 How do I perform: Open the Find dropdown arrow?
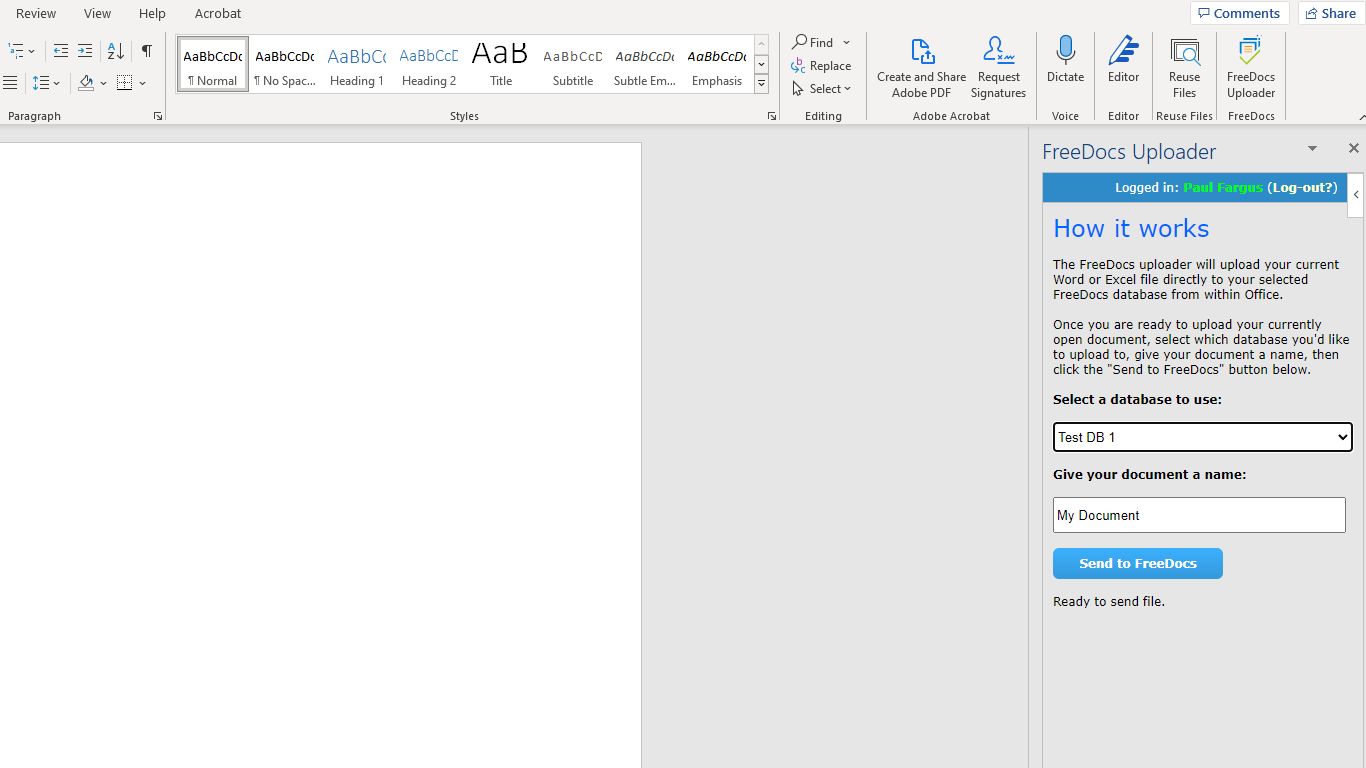[846, 42]
